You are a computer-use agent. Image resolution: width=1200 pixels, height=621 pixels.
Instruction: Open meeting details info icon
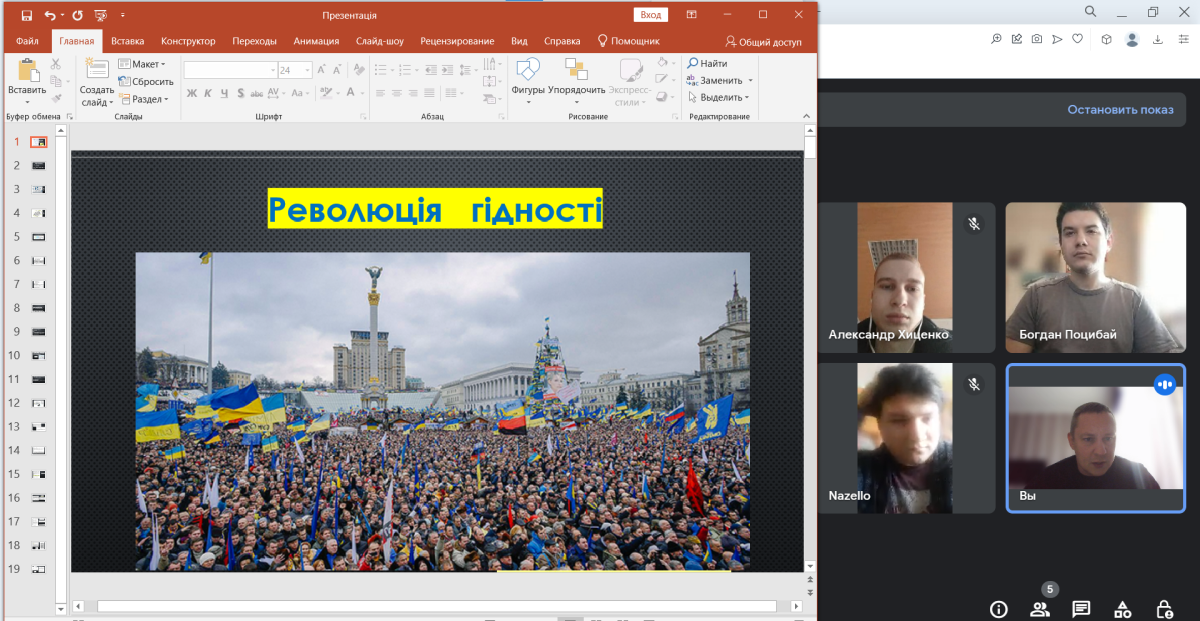click(x=998, y=609)
